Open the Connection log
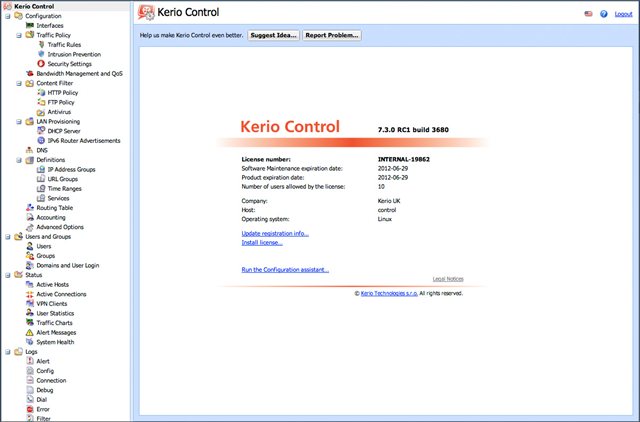640x422 pixels. click(x=51, y=380)
